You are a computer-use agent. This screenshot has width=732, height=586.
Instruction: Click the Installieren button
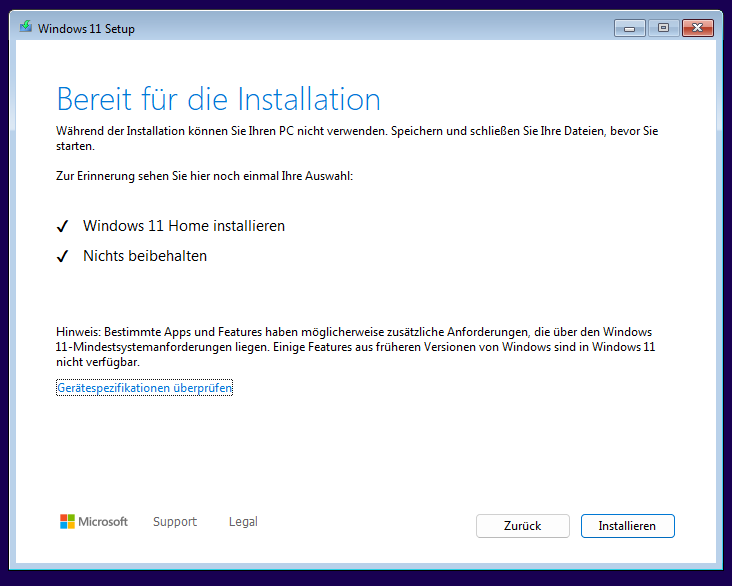pyautogui.click(x=627, y=526)
